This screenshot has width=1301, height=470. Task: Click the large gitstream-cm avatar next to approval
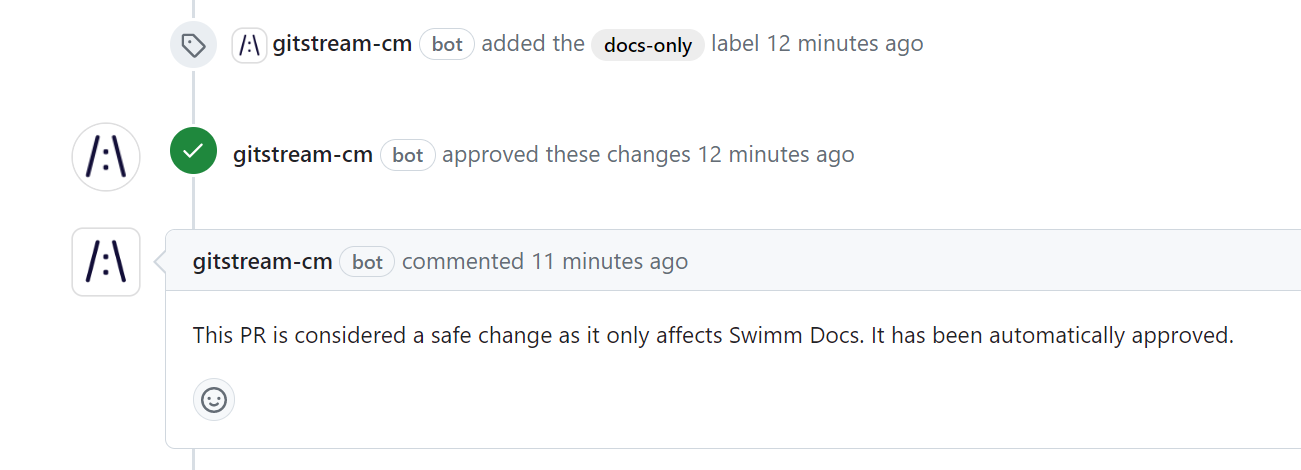[x=106, y=157]
